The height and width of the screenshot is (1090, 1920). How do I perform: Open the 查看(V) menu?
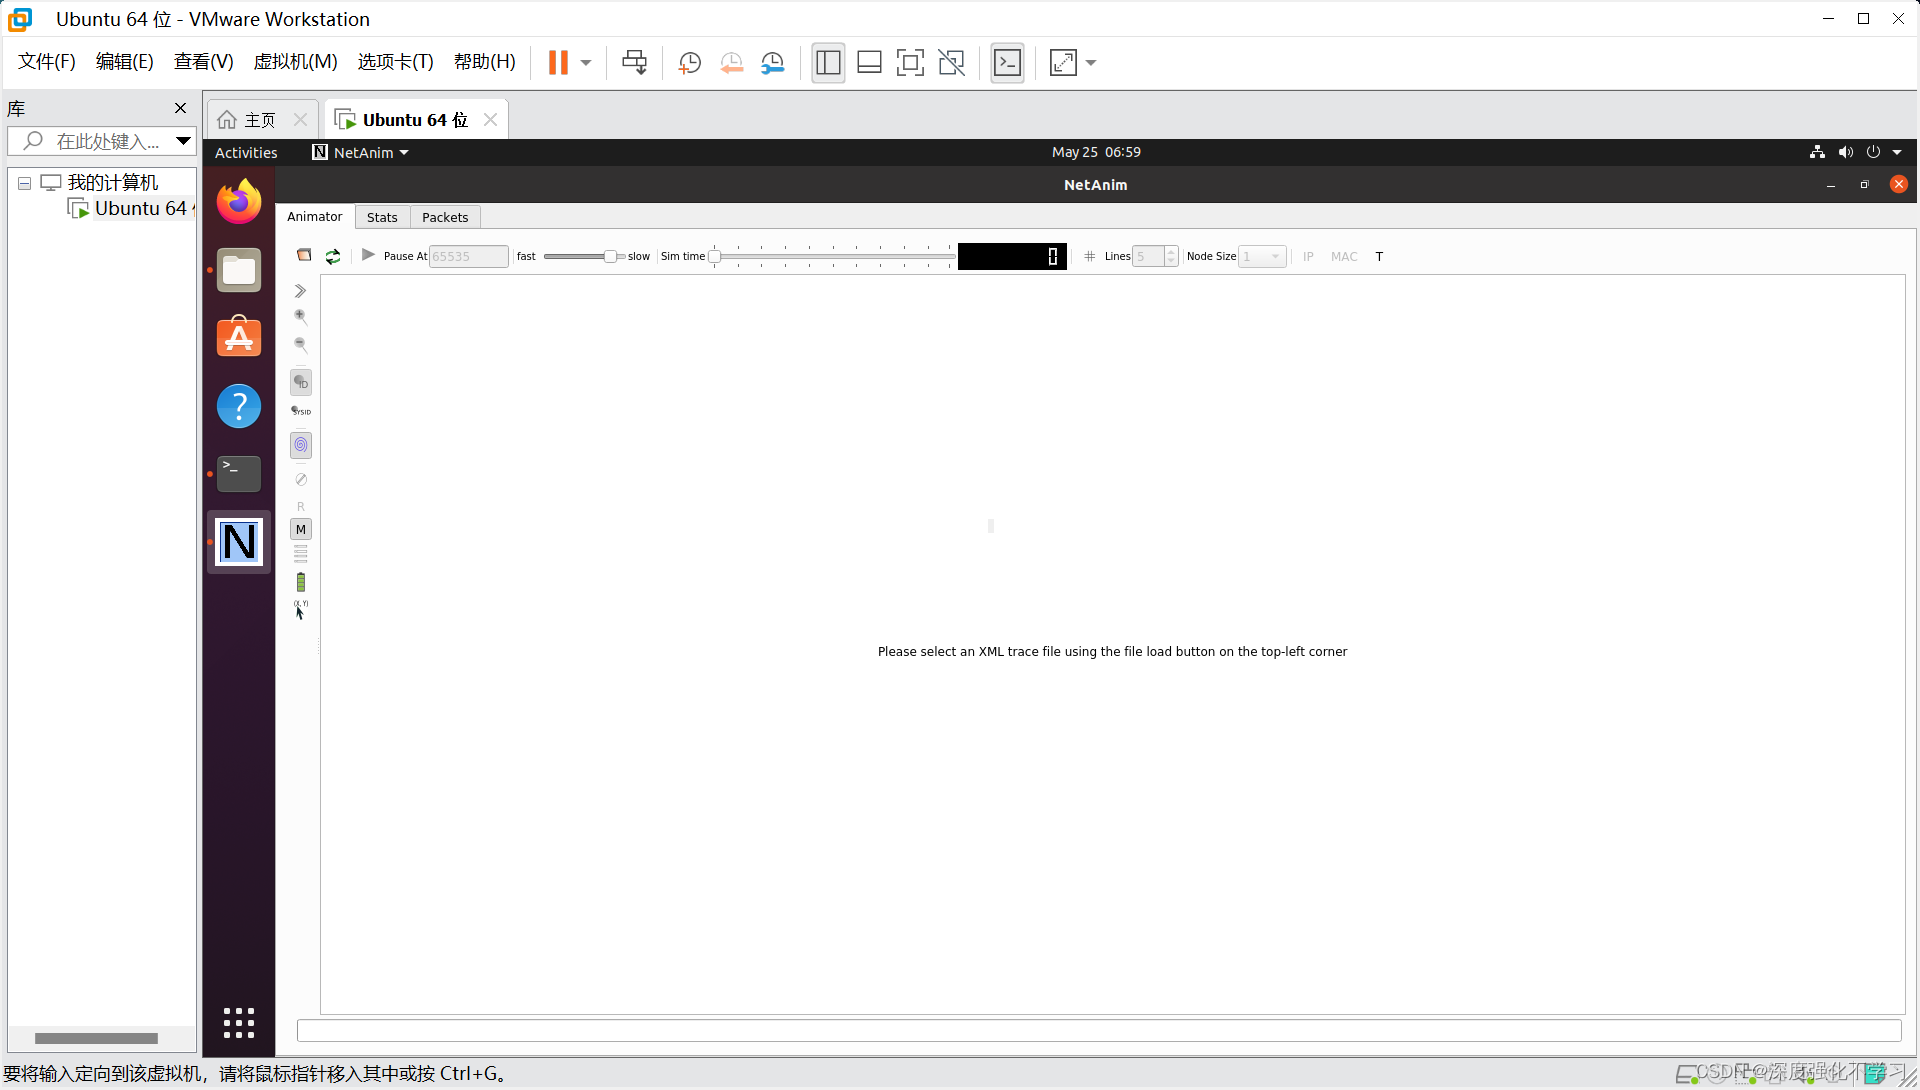pyautogui.click(x=204, y=62)
